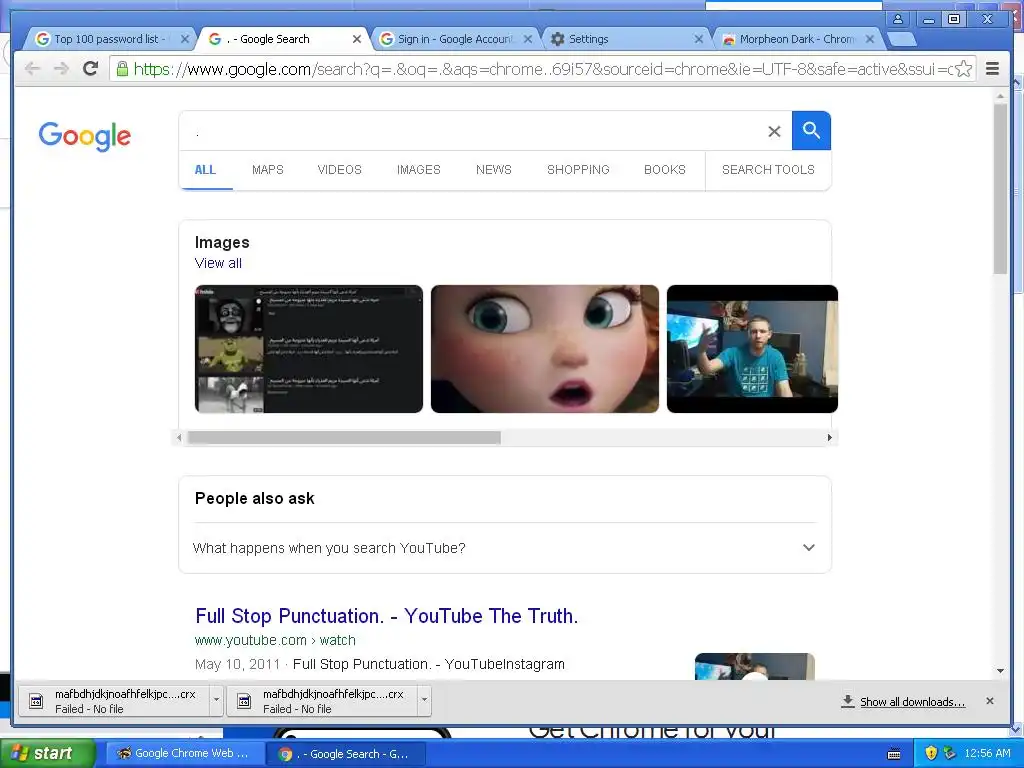This screenshot has width=1024, height=768.
Task: Click the page vertical scrollbar thumb
Action: (x=1000, y=188)
